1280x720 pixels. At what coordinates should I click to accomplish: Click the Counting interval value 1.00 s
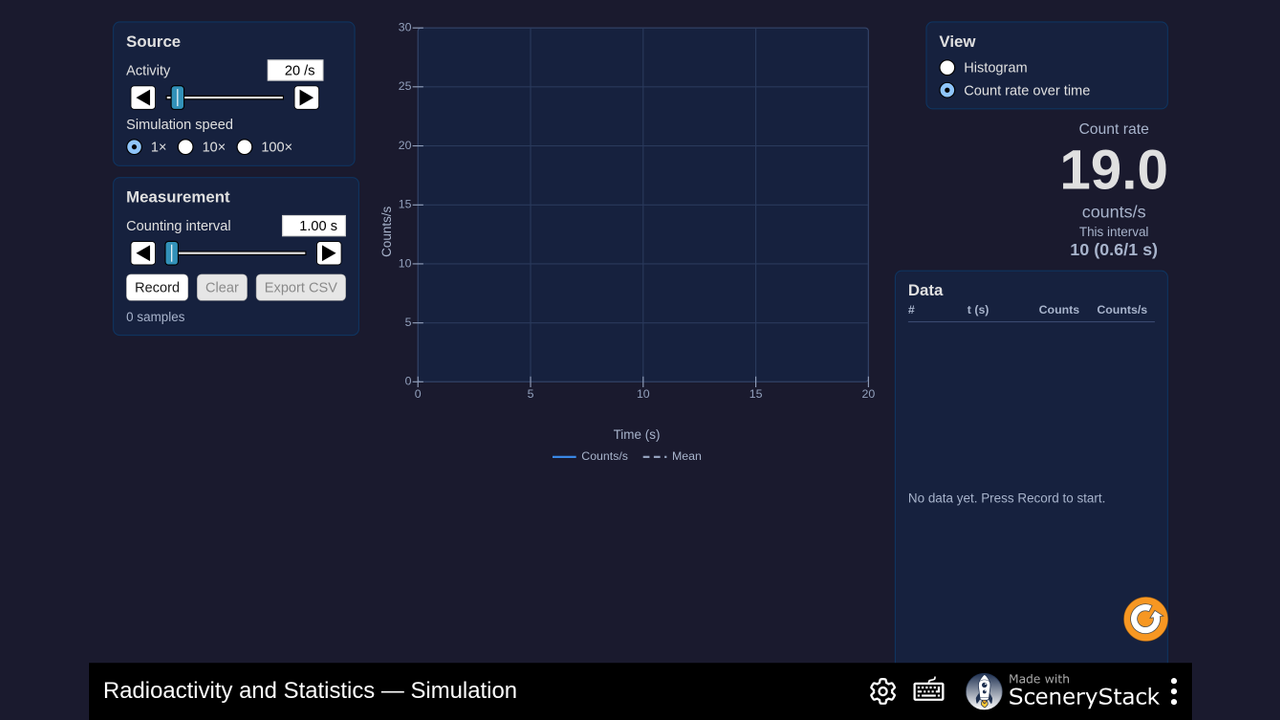[314, 226]
